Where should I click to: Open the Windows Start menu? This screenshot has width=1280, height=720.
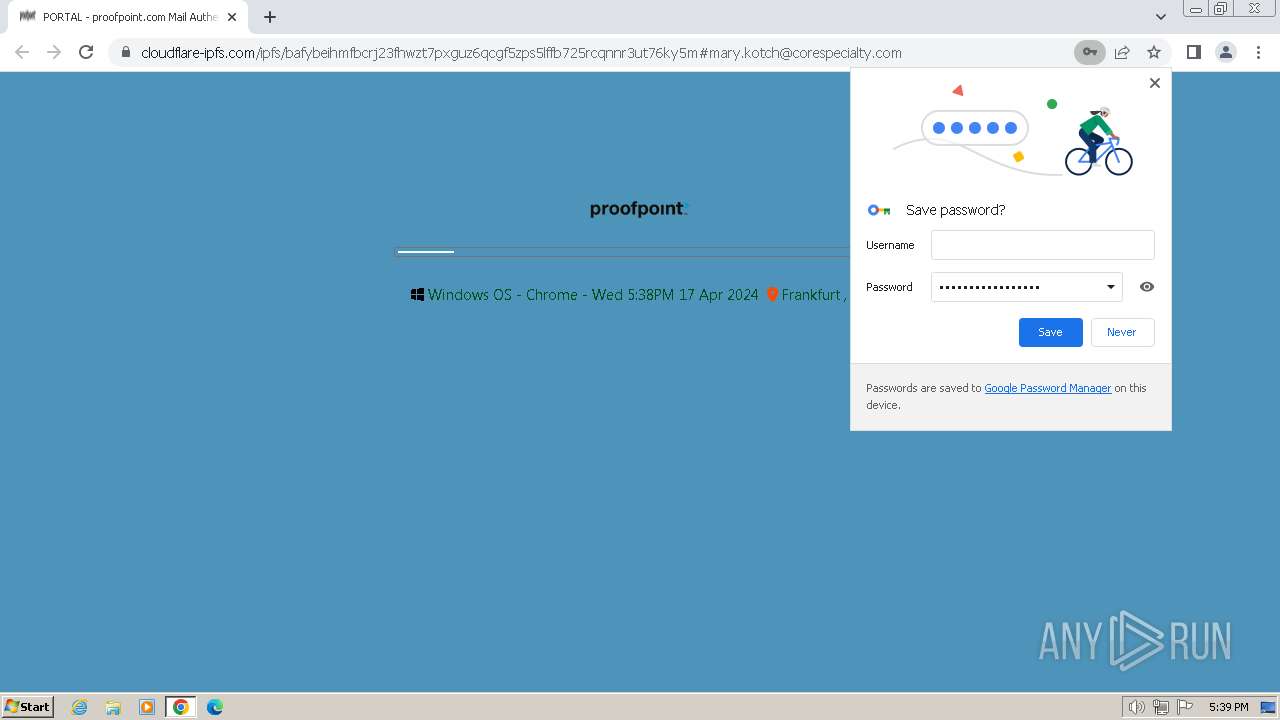click(x=28, y=706)
